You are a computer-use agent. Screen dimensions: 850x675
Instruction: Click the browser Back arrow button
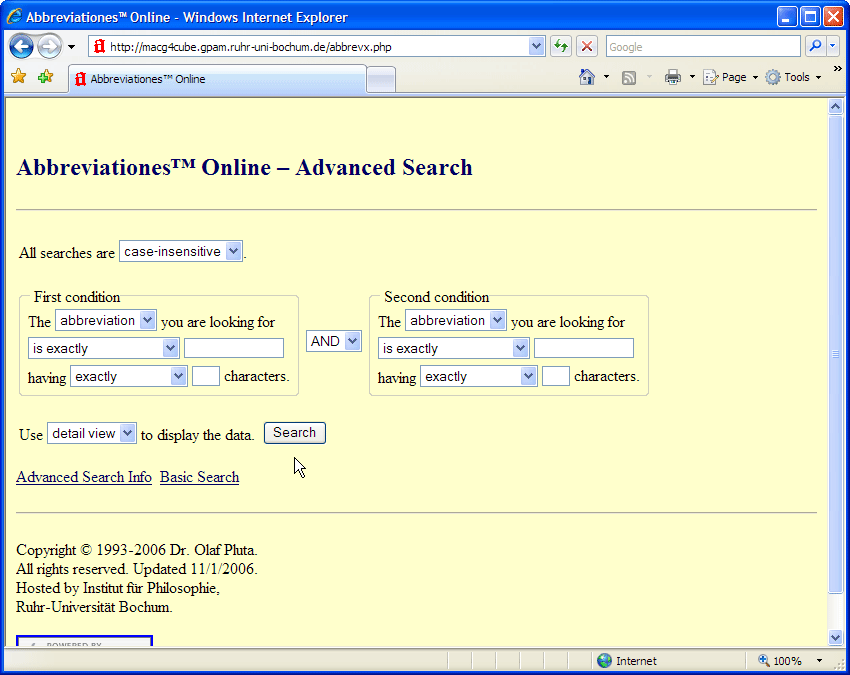pyautogui.click(x=22, y=47)
